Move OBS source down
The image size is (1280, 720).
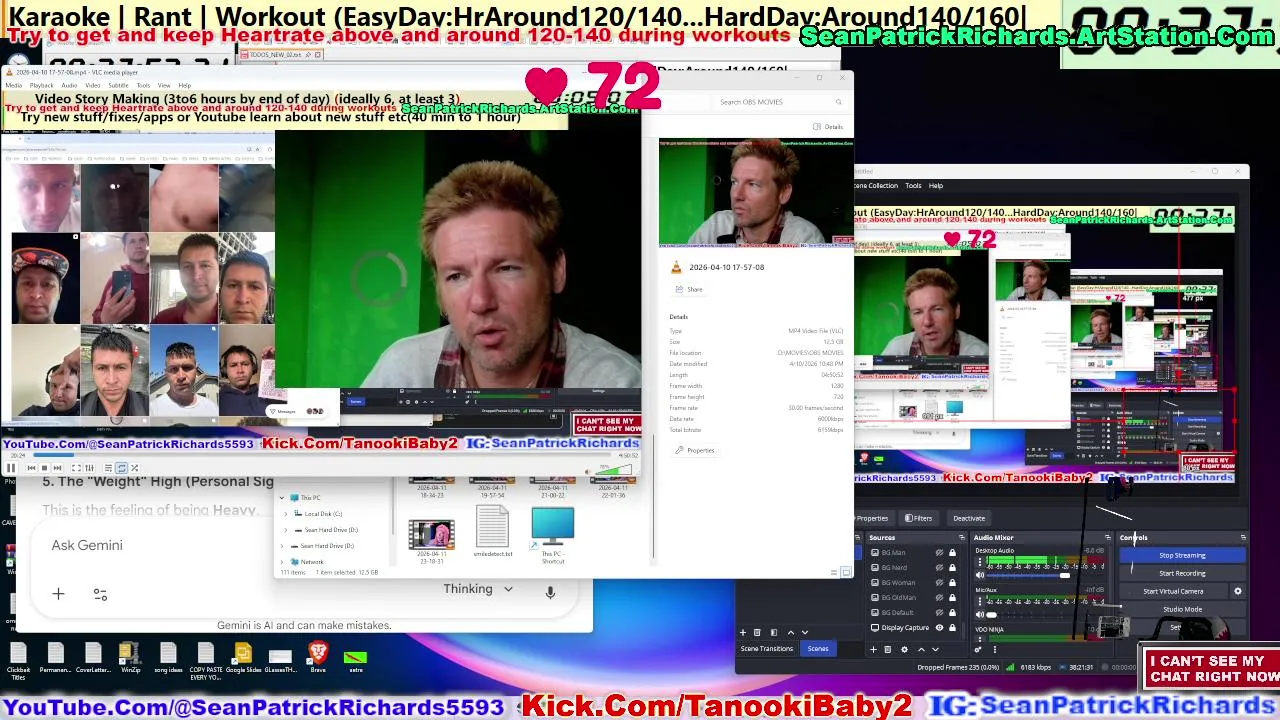click(x=935, y=649)
